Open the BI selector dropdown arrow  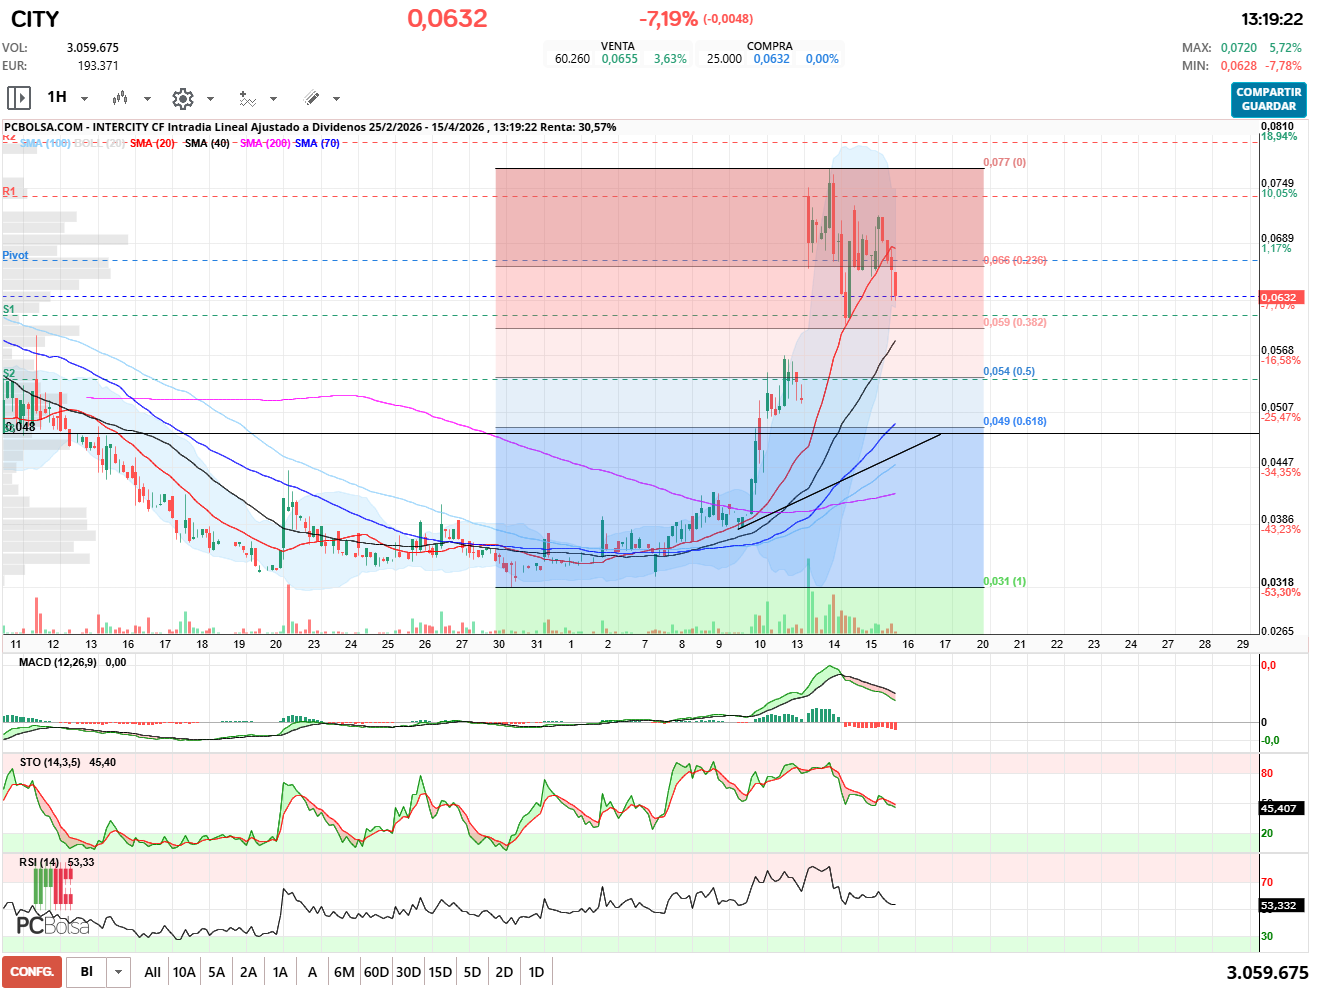(x=119, y=972)
